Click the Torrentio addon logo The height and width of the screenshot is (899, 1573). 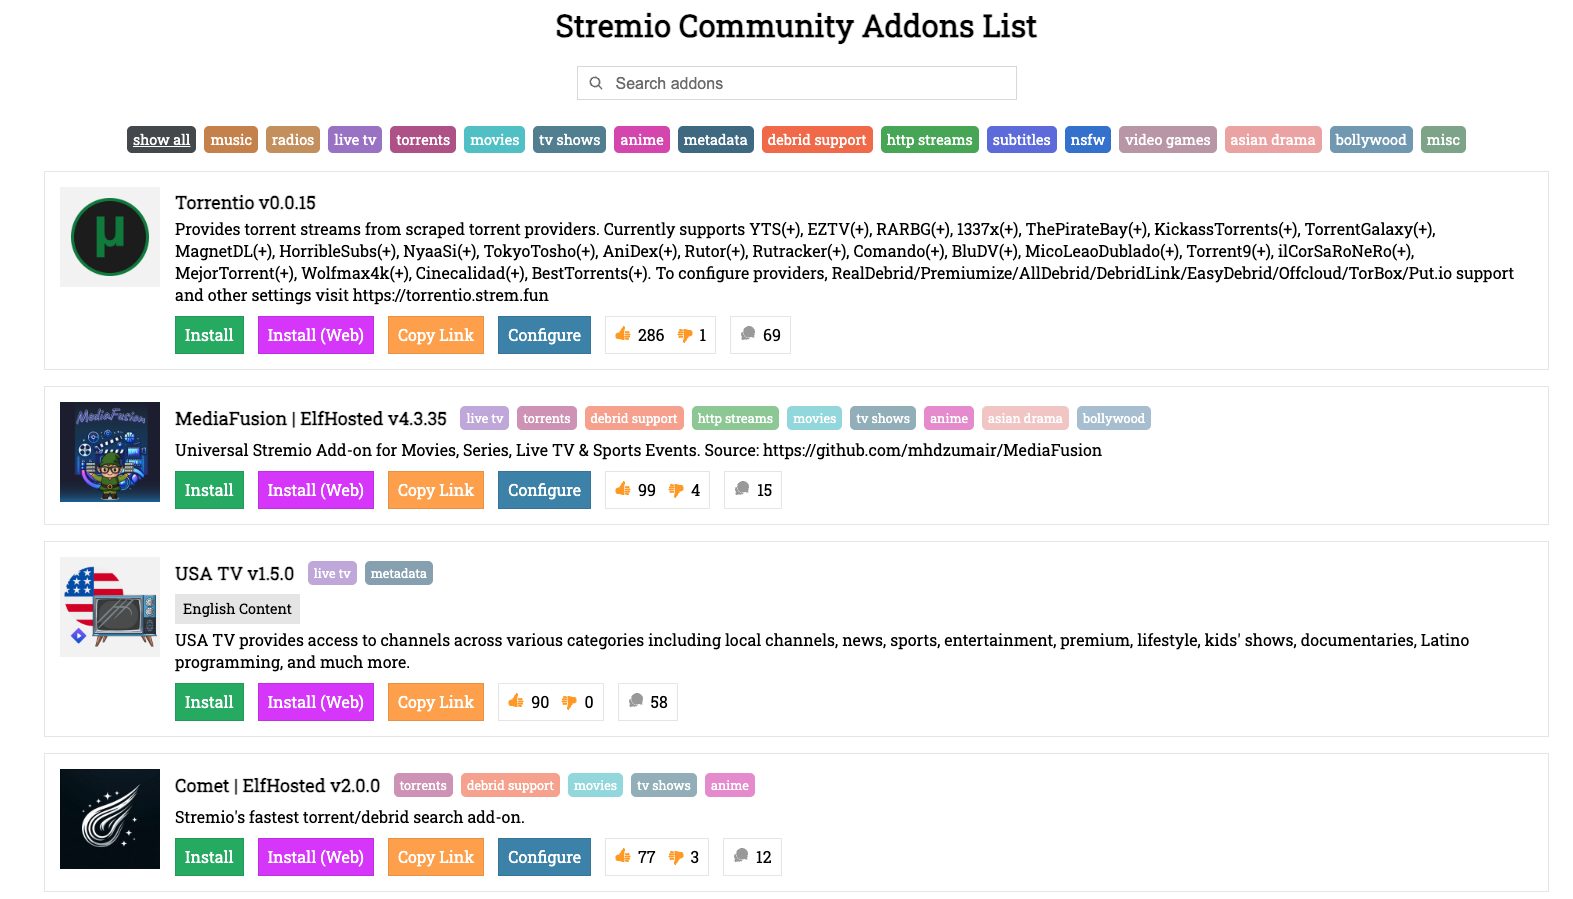[x=110, y=237]
